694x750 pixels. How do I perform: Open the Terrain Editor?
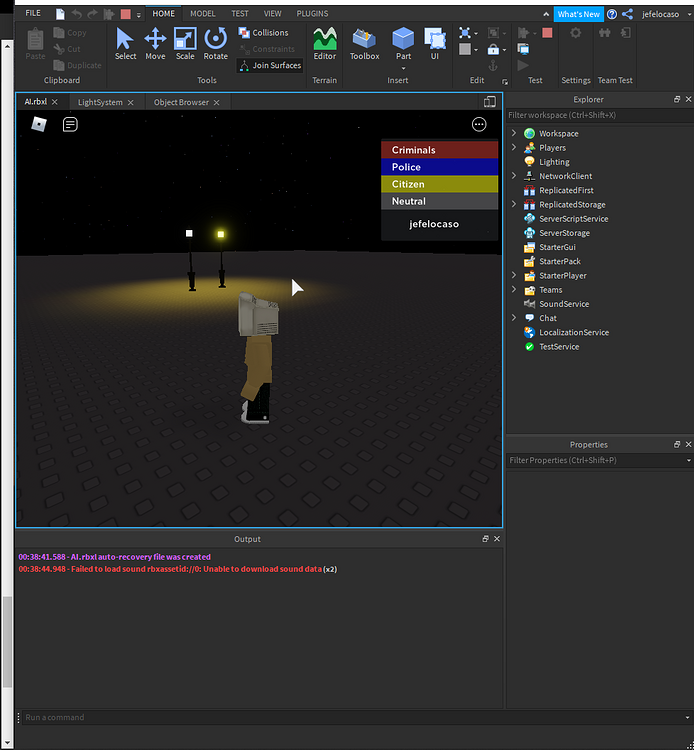coord(325,44)
